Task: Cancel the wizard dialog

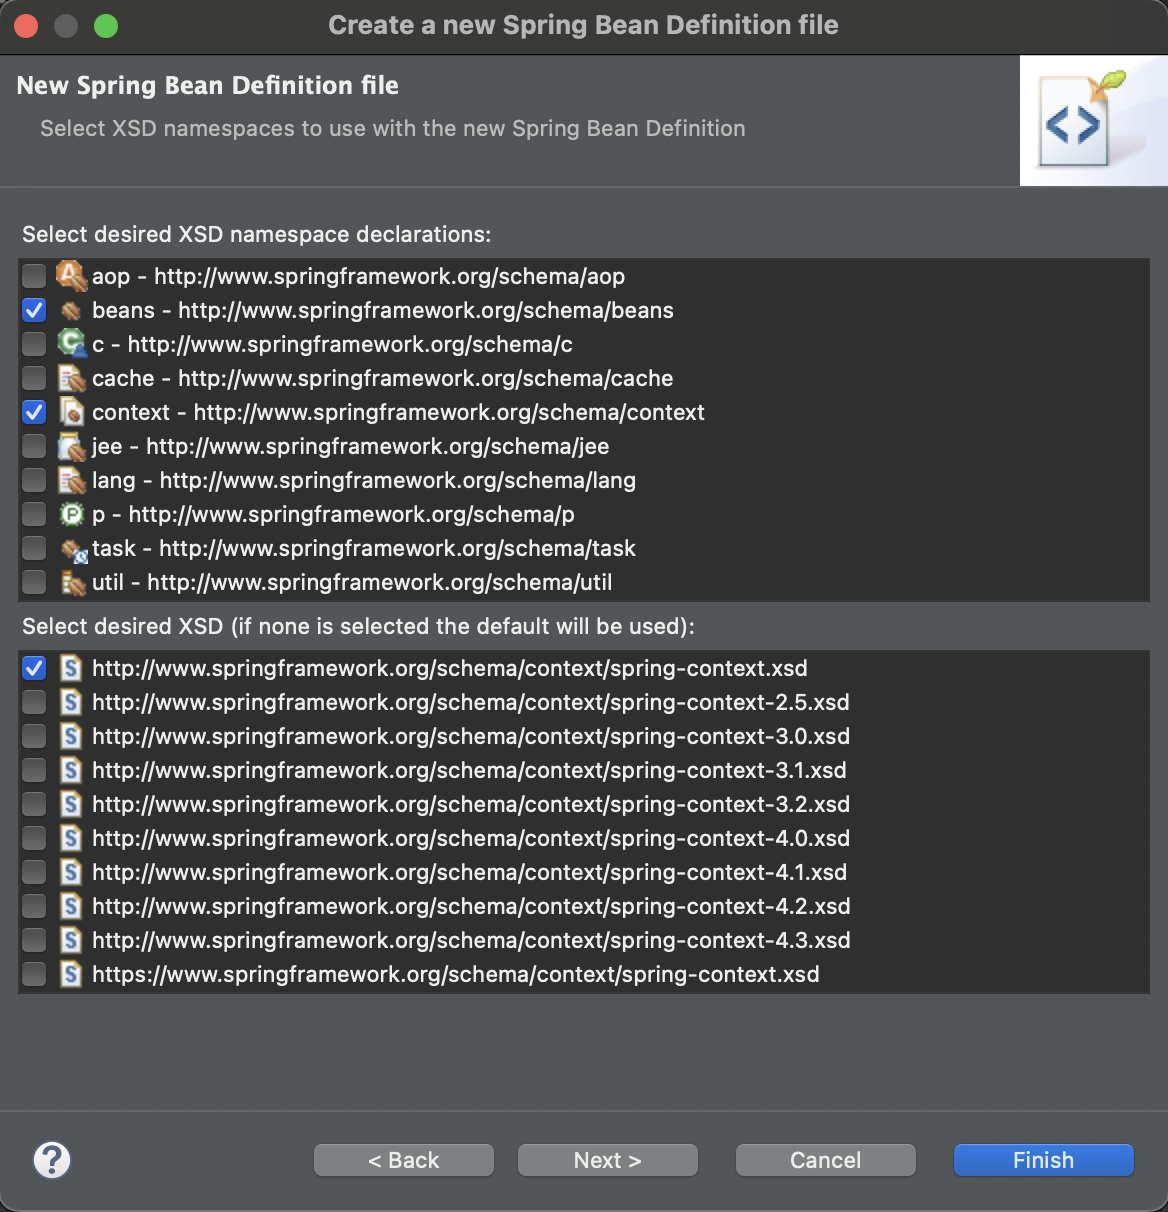Action: point(826,1160)
